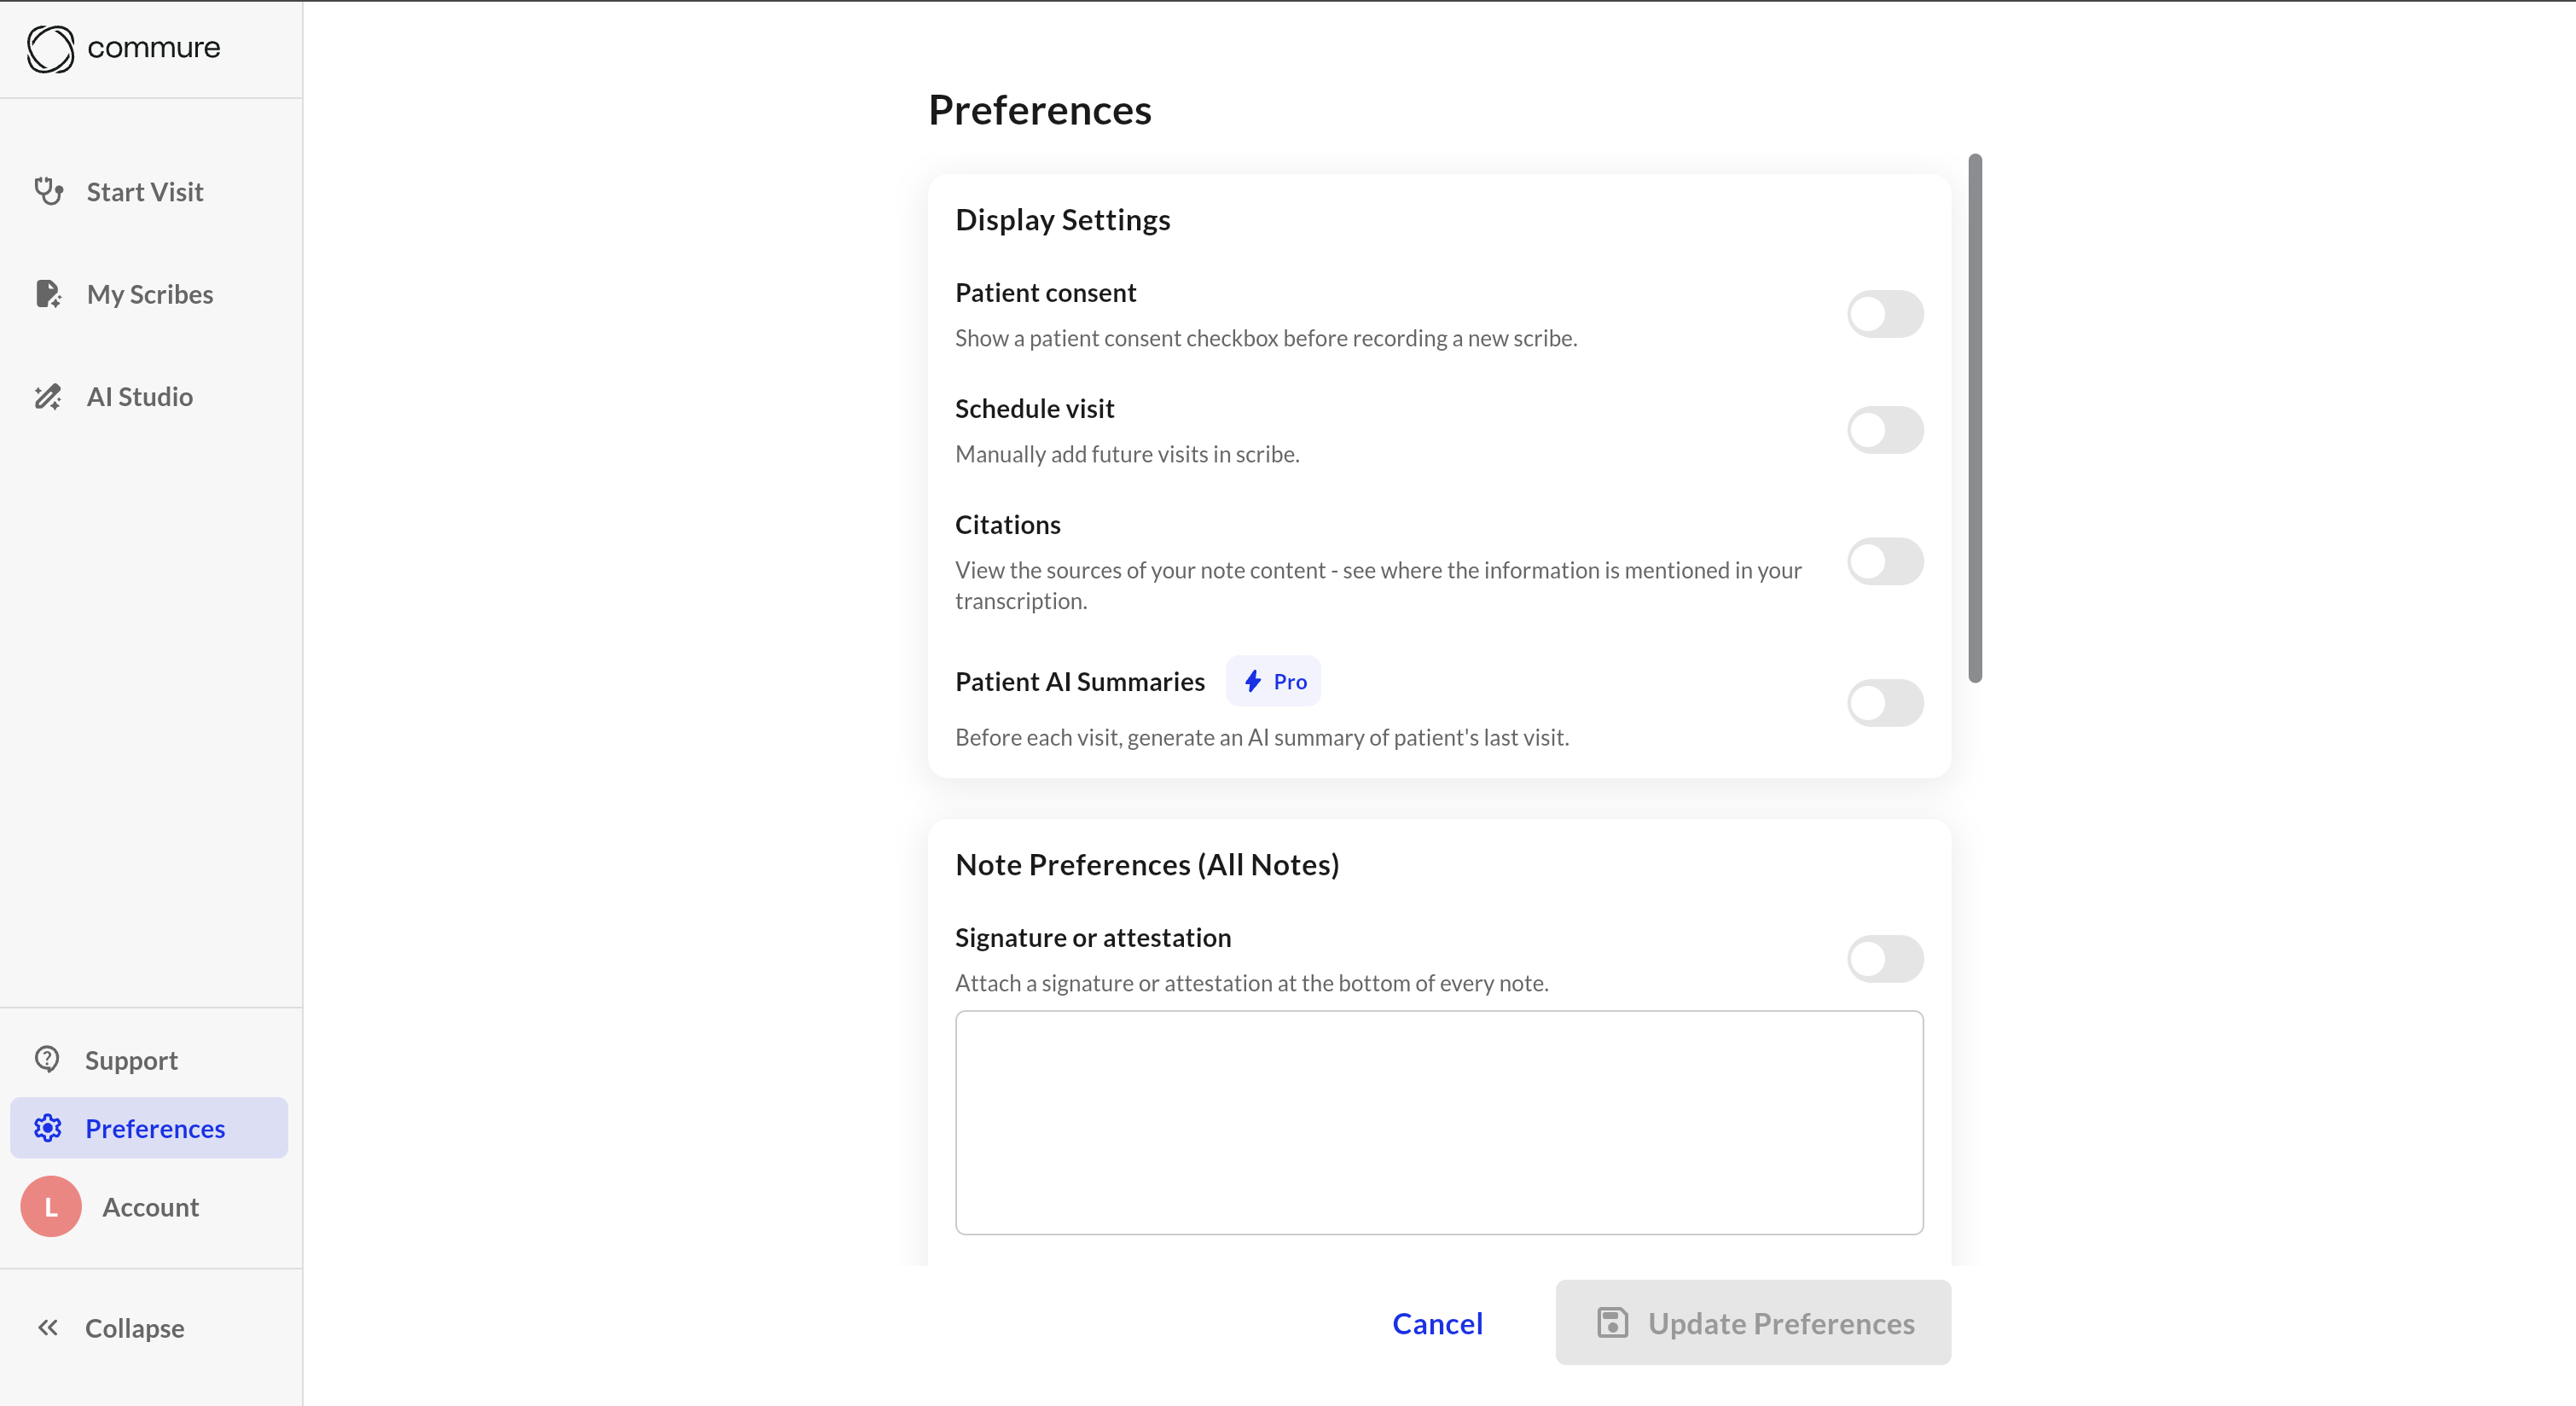Open the My Scribes menu item
The image size is (2576, 1406).
point(150,294)
